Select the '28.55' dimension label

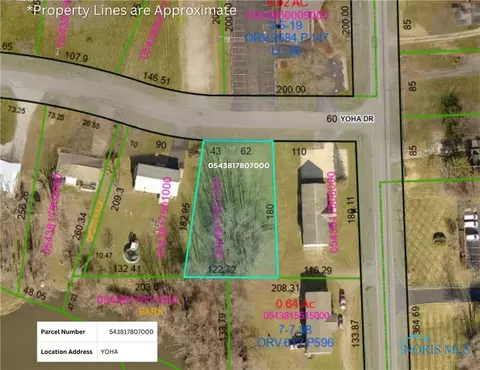point(91,124)
